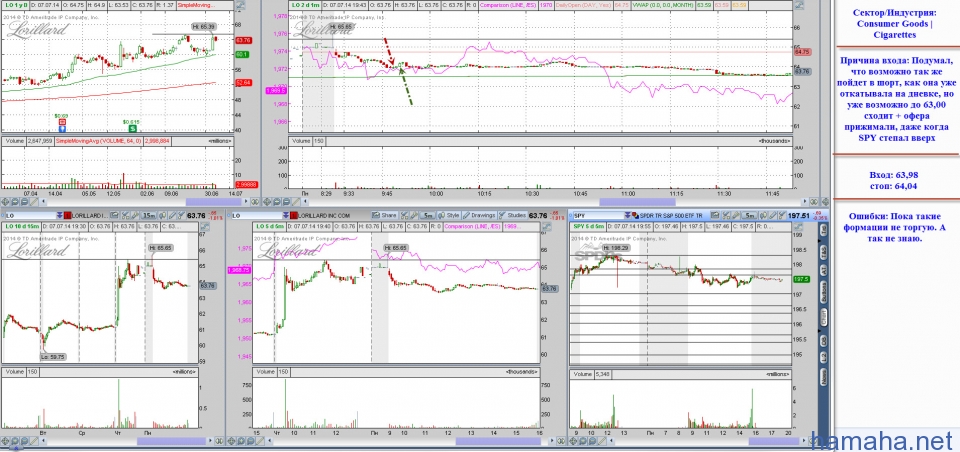Open Style icon in LO 15m chart toolbar
Screen dimensions: 960x452
pyautogui.click(x=162, y=216)
